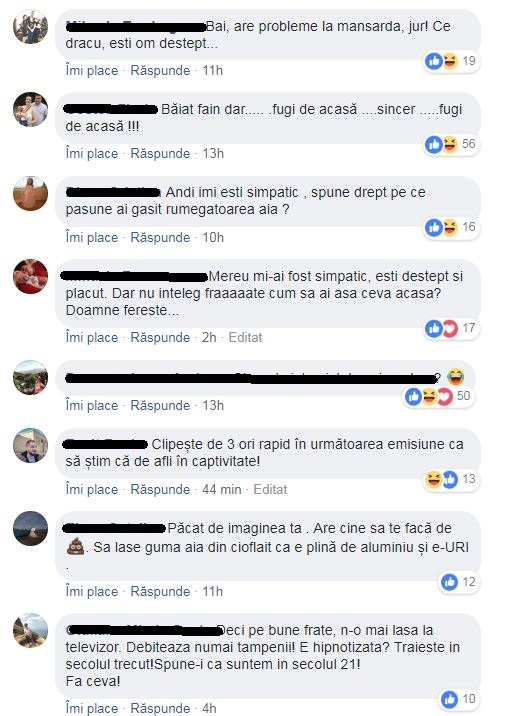513x716 pixels.
Task: Open the Editat link beside 44 min
Action: [270, 490]
